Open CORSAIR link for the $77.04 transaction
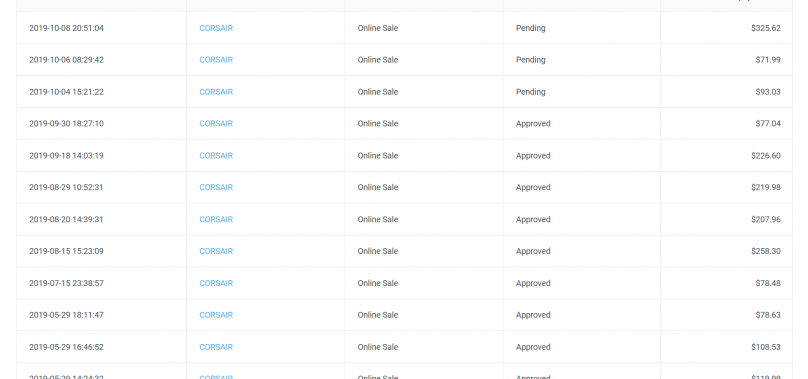This screenshot has height=379, width=808. (x=216, y=123)
